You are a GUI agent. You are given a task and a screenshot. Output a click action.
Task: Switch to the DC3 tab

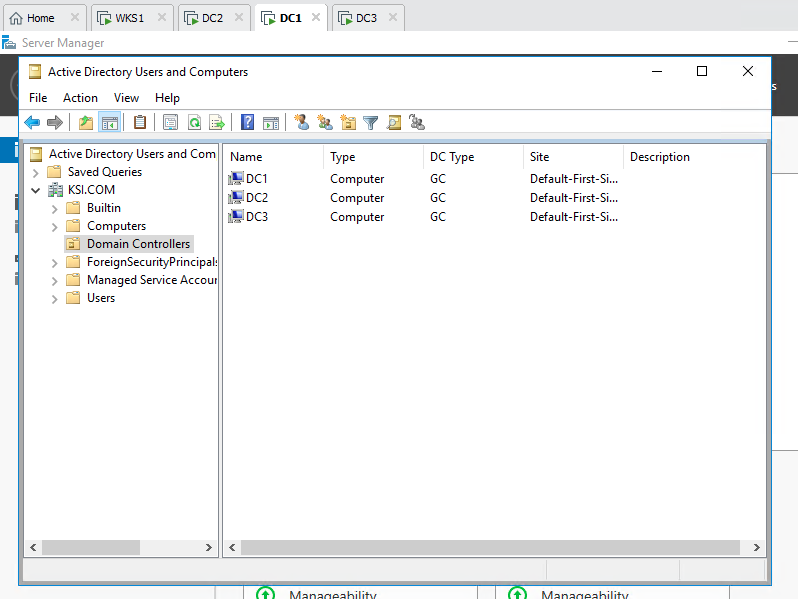[x=366, y=18]
